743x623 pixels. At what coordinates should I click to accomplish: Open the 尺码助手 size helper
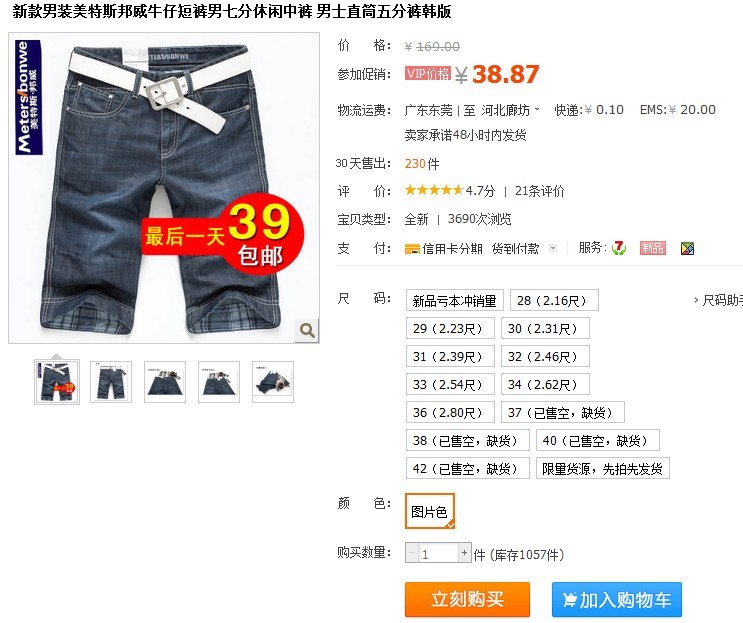[718, 300]
